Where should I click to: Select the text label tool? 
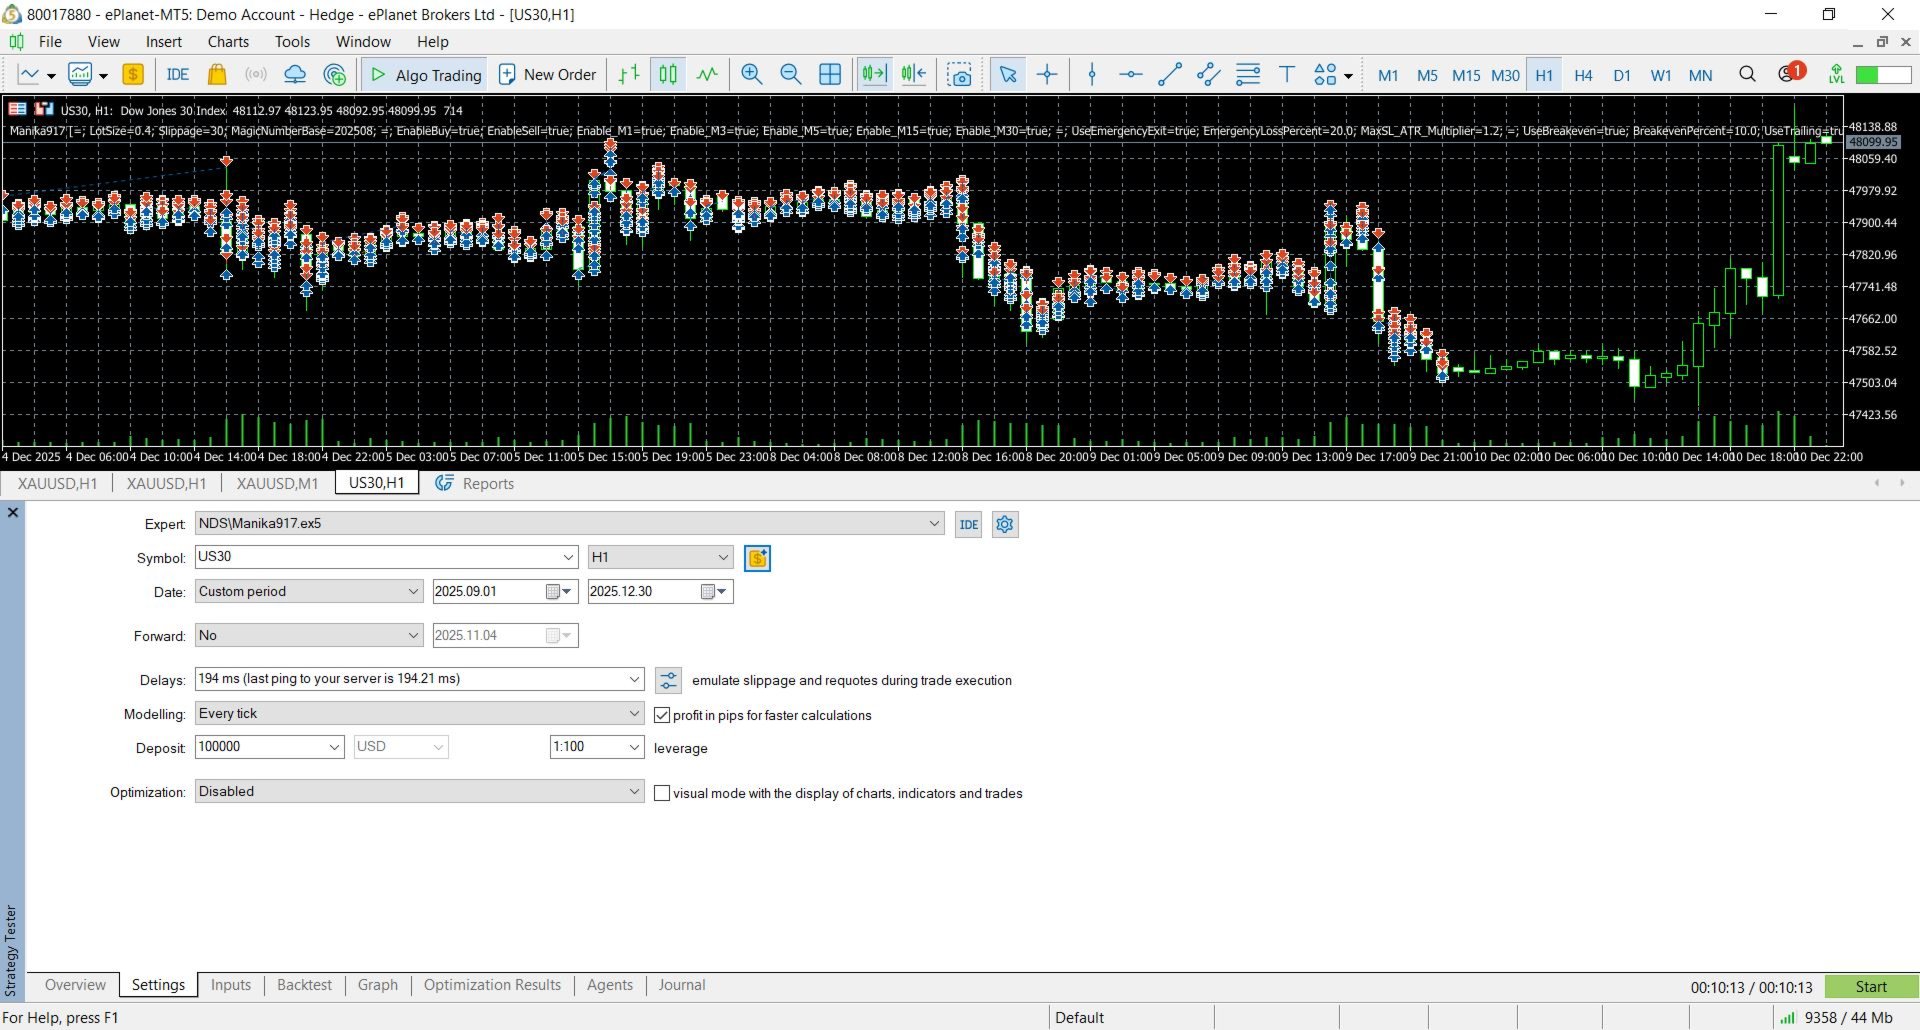tap(1287, 75)
